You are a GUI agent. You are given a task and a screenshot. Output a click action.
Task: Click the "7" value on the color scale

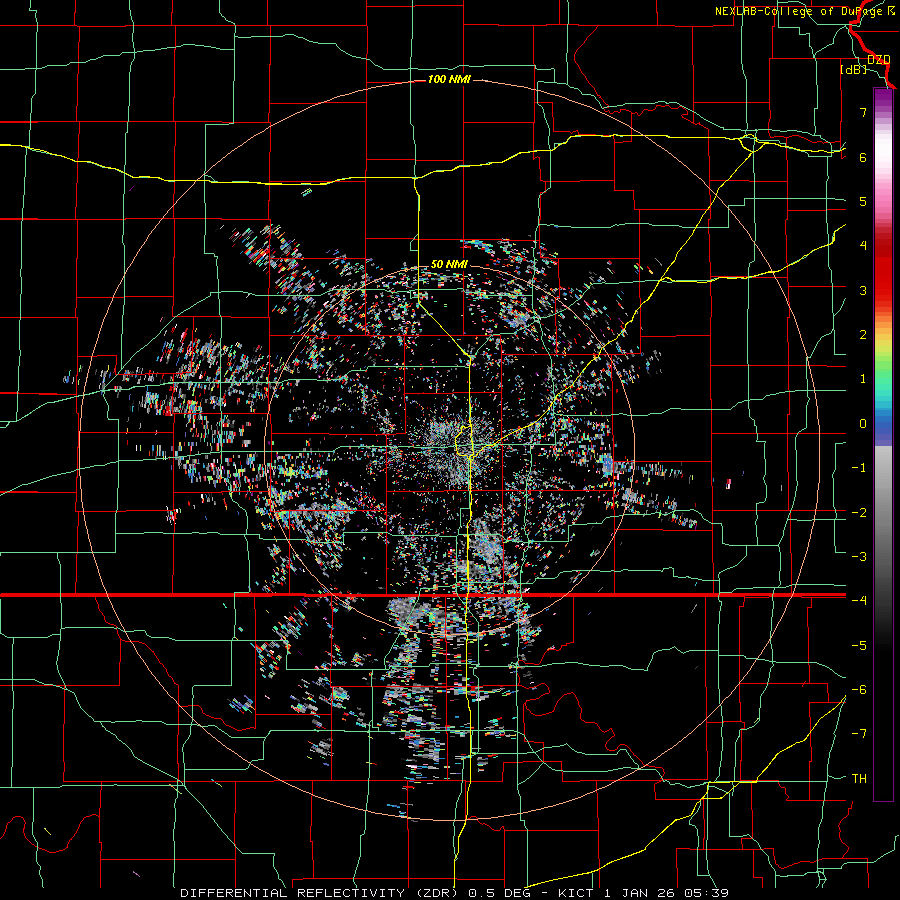pos(863,112)
